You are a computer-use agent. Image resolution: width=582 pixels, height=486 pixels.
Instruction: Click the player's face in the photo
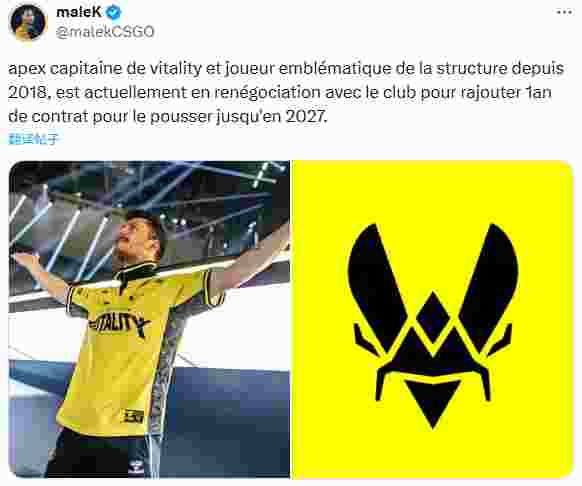pyautogui.click(x=137, y=235)
